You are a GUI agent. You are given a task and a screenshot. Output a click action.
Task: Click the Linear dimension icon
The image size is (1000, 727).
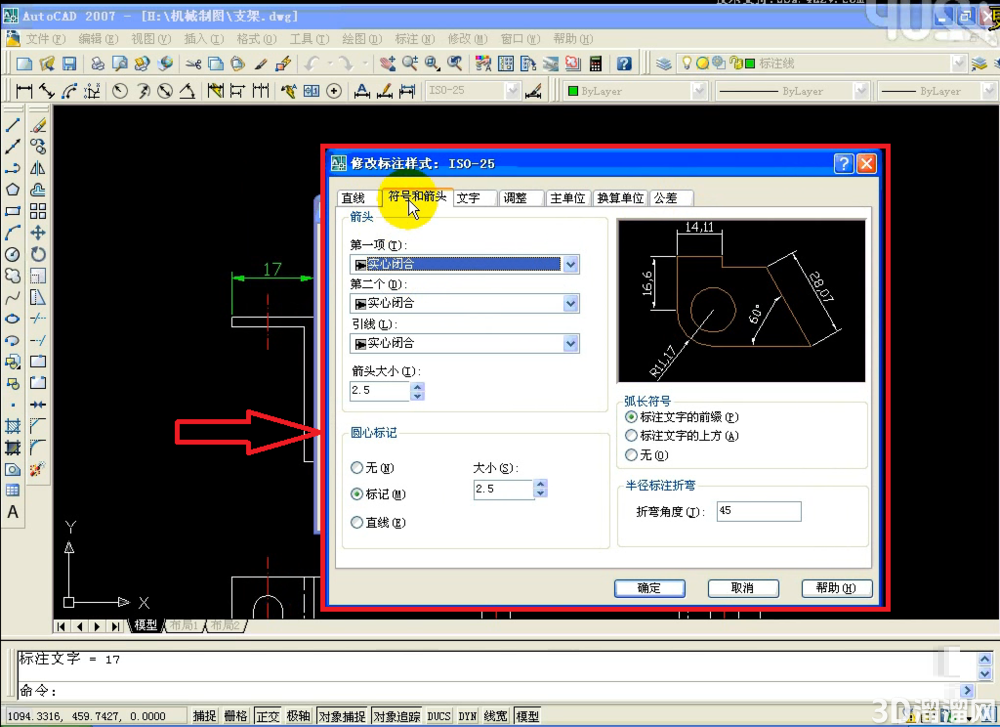tap(24, 91)
